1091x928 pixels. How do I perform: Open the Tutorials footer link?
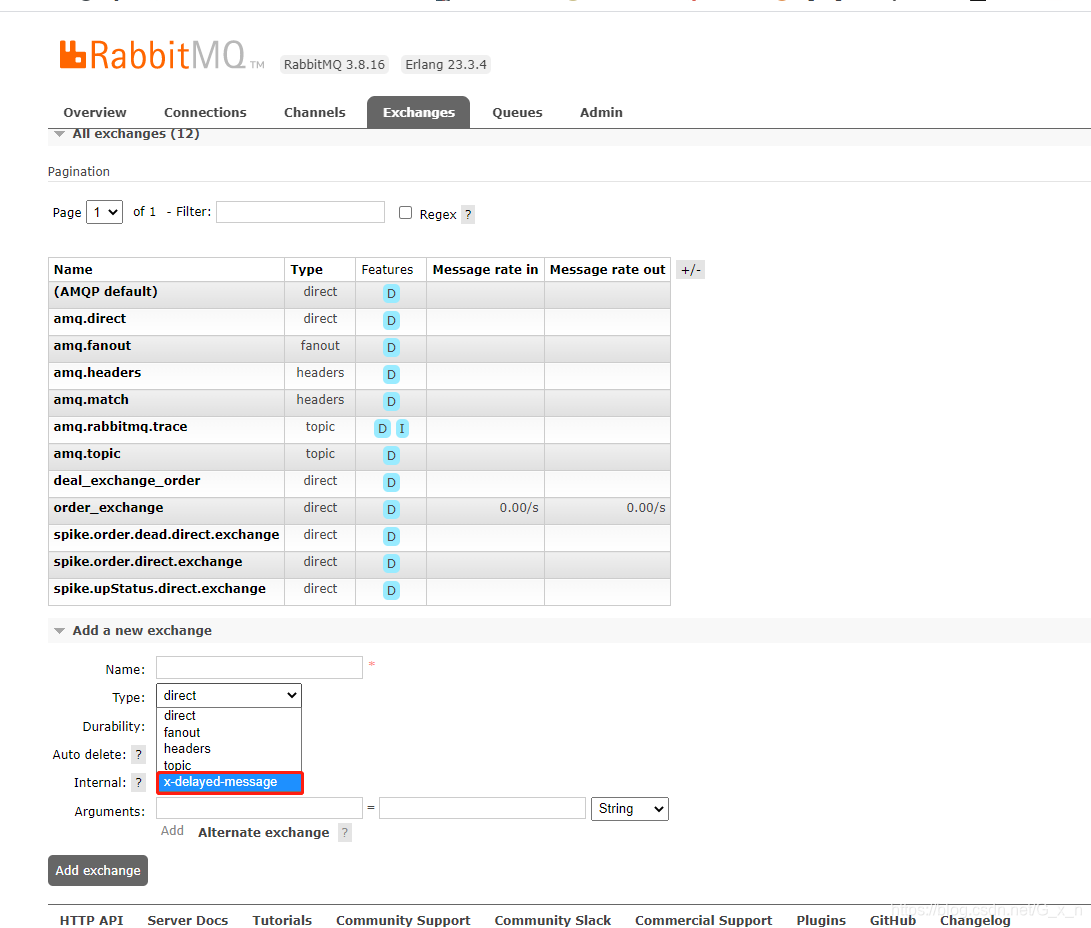tap(282, 920)
